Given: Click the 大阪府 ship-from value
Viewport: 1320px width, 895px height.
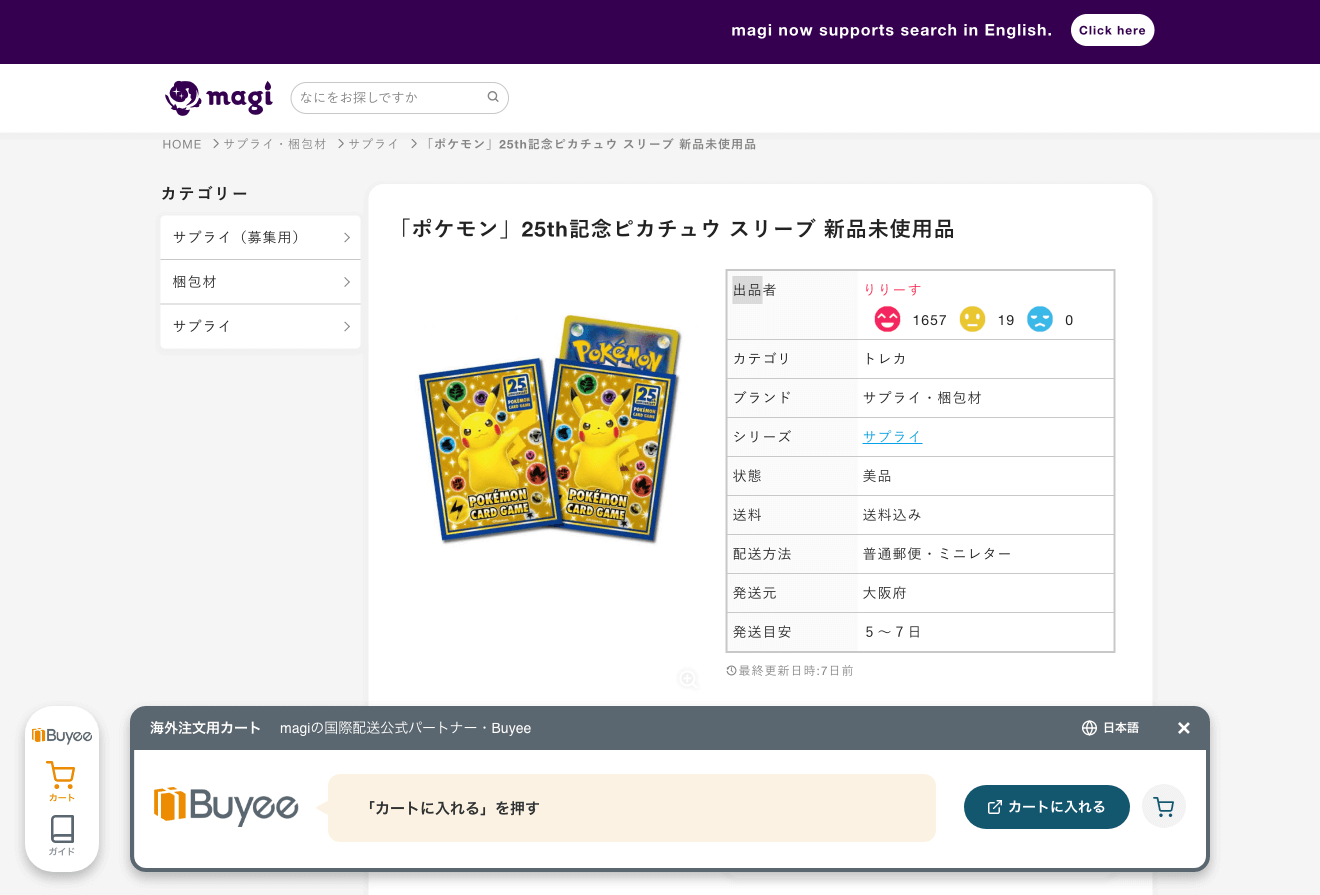Looking at the screenshot, I should coord(885,592).
